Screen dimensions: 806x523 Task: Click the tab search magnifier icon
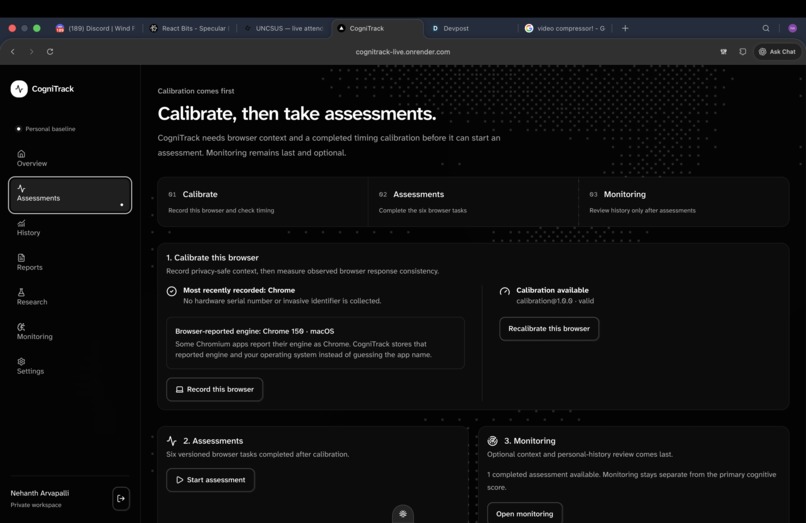pos(766,28)
